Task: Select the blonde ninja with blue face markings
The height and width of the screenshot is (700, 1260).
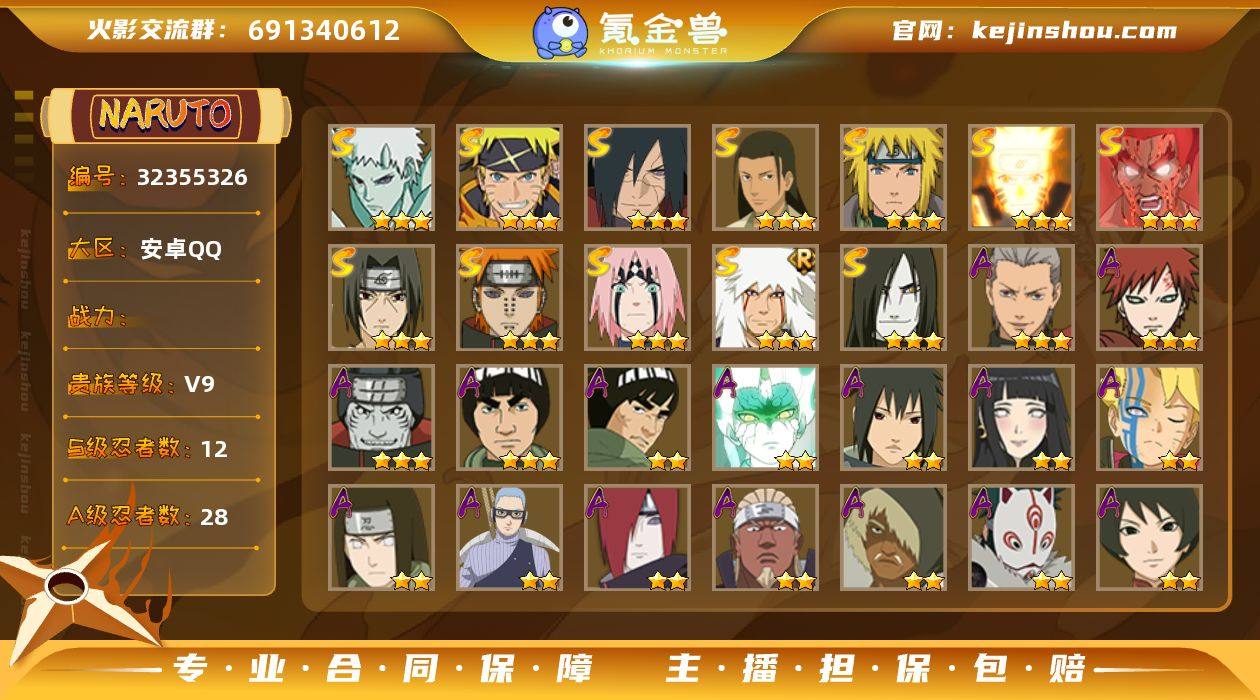Action: 1149,418
